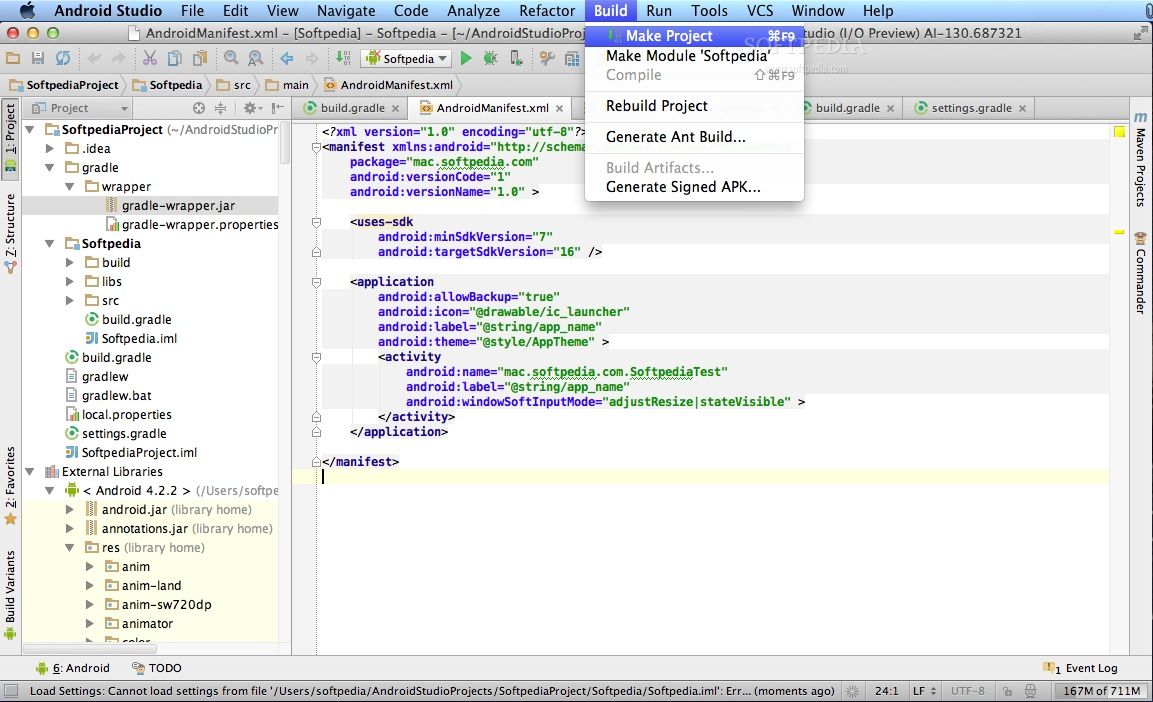Click the Synchronize refresh icon

coord(63,58)
